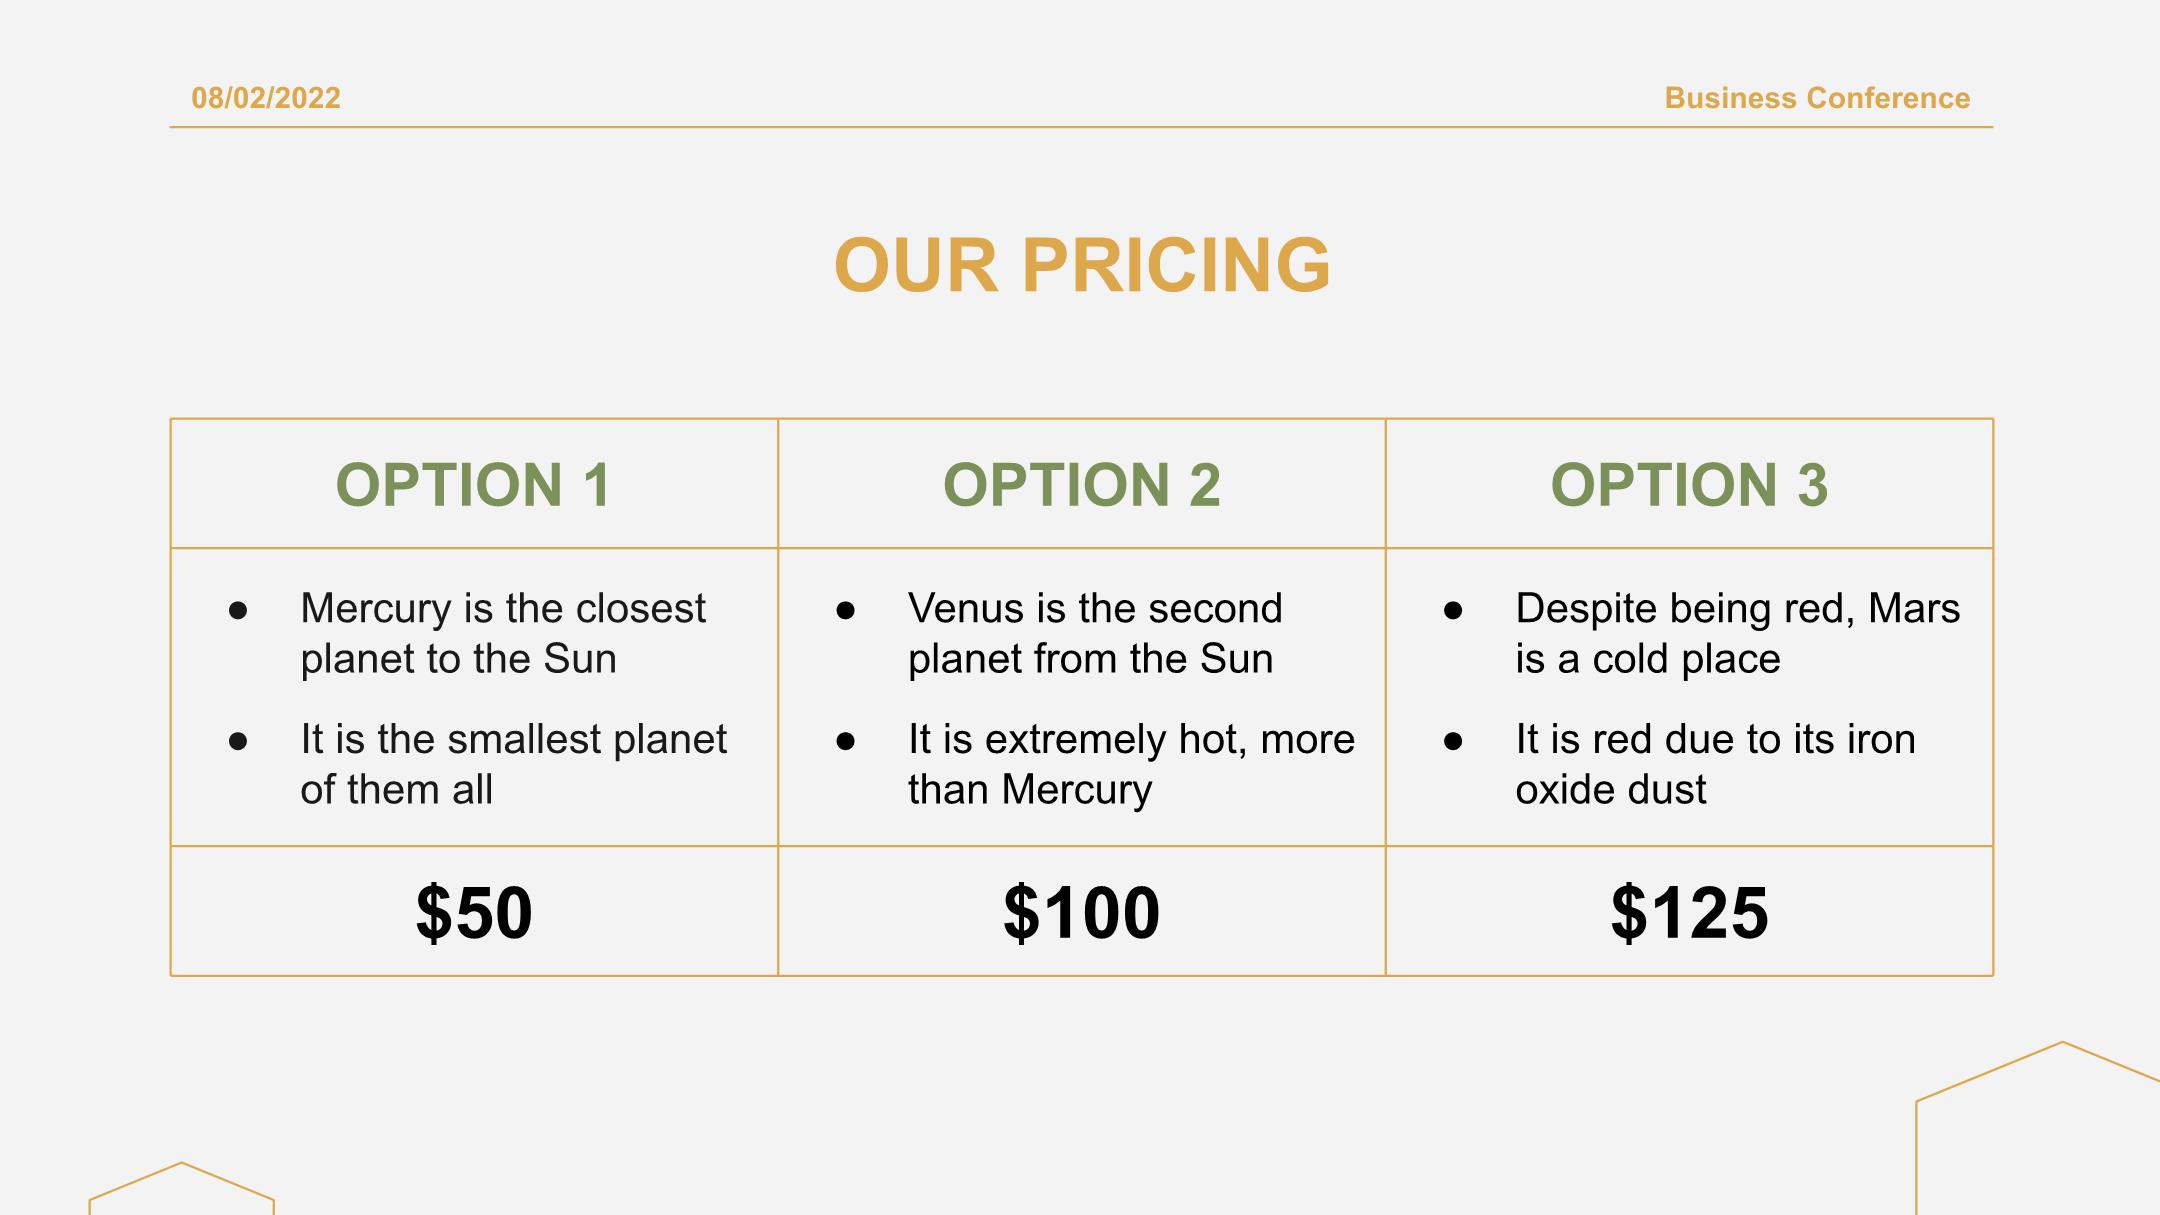Select the Venus second planet bullet
Viewport: 2160px width, 1215px height.
(x=1095, y=633)
